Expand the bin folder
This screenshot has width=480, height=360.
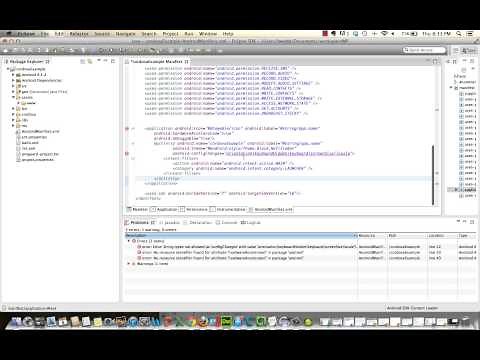[13, 109]
